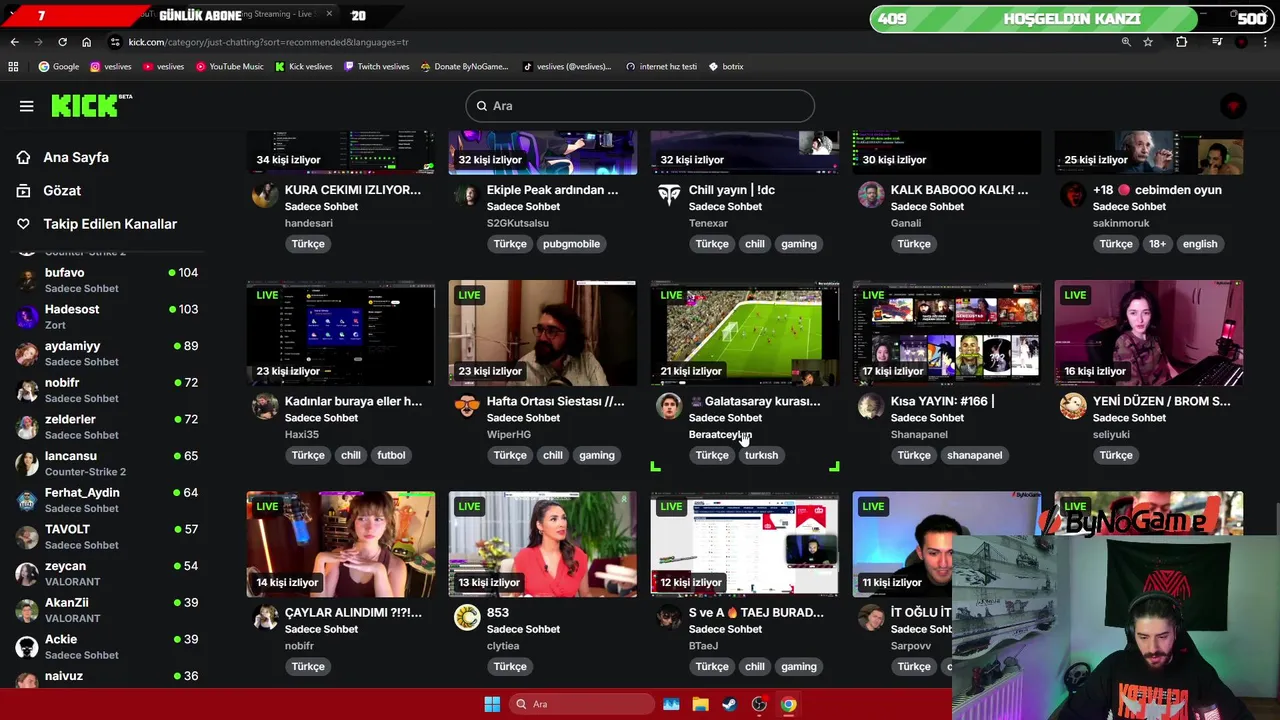The width and height of the screenshot is (1280, 720).
Task: Click the Ganali channel avatar
Action: [x=871, y=195]
